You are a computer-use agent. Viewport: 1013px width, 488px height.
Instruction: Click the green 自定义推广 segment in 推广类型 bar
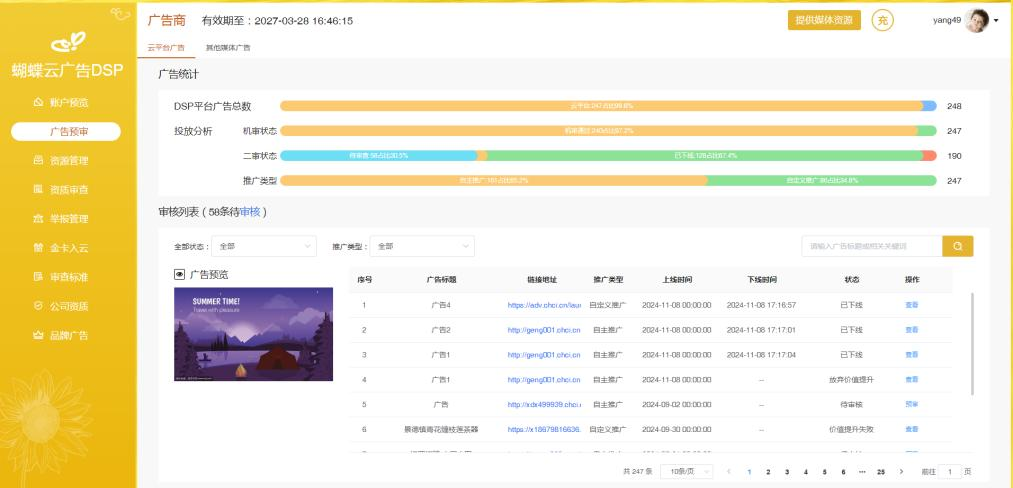pyautogui.click(x=822, y=181)
